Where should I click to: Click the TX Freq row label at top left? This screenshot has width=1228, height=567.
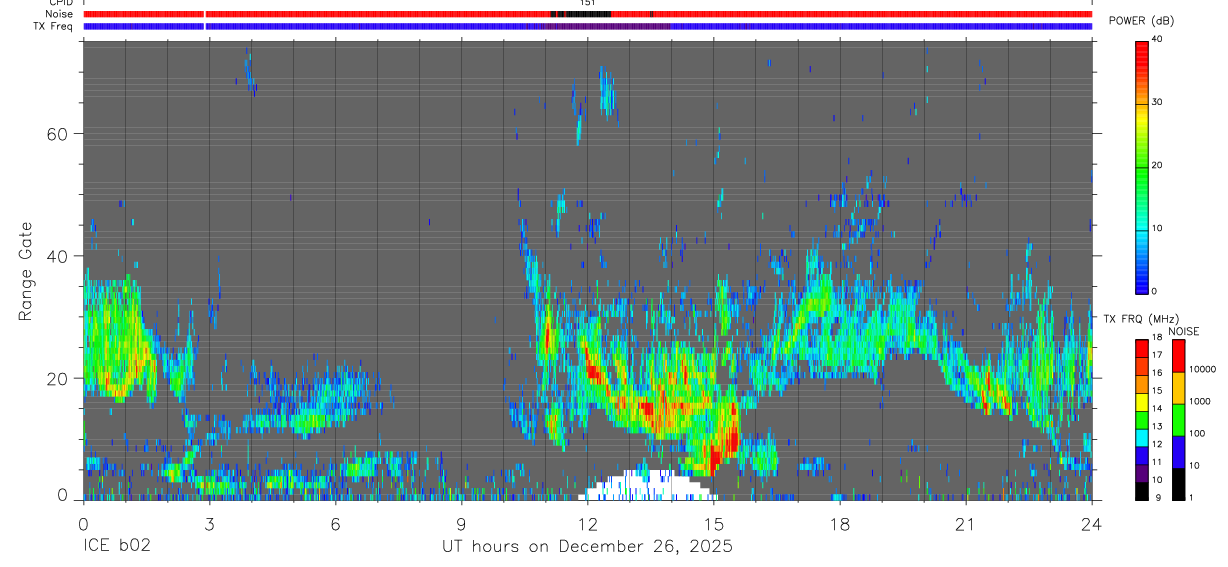tap(54, 26)
